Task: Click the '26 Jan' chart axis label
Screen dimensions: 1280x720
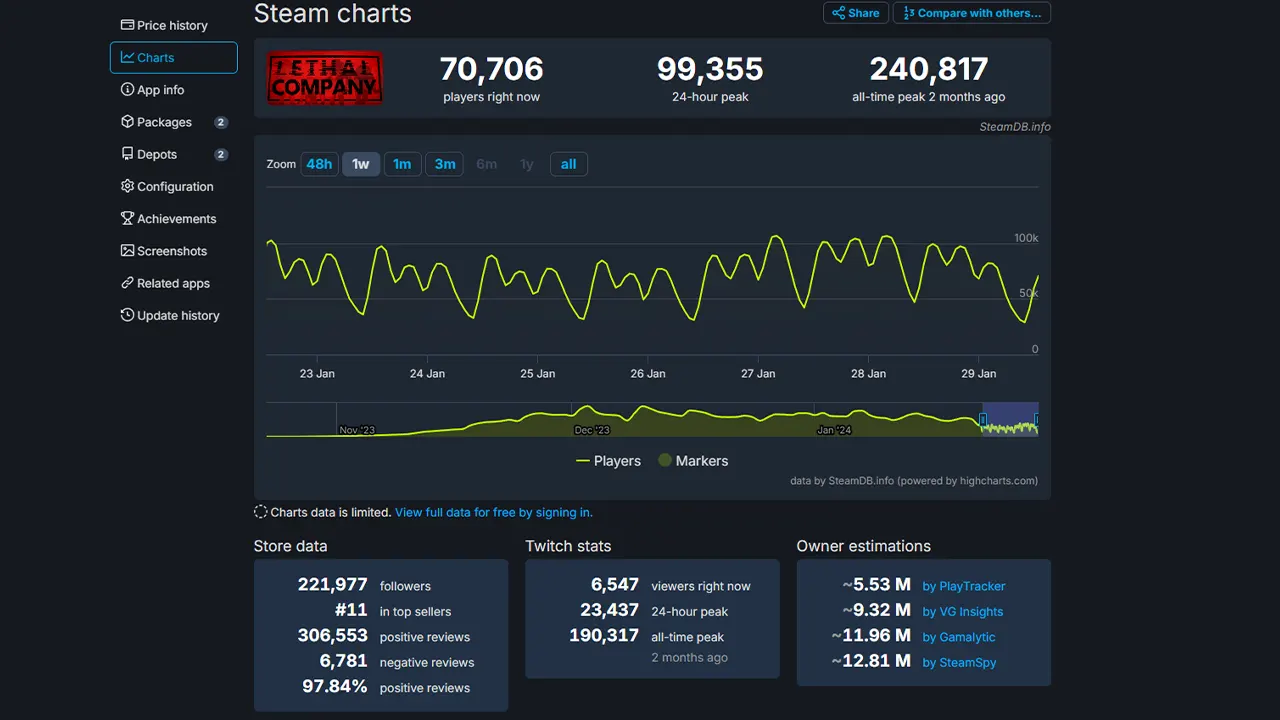Action: click(648, 373)
